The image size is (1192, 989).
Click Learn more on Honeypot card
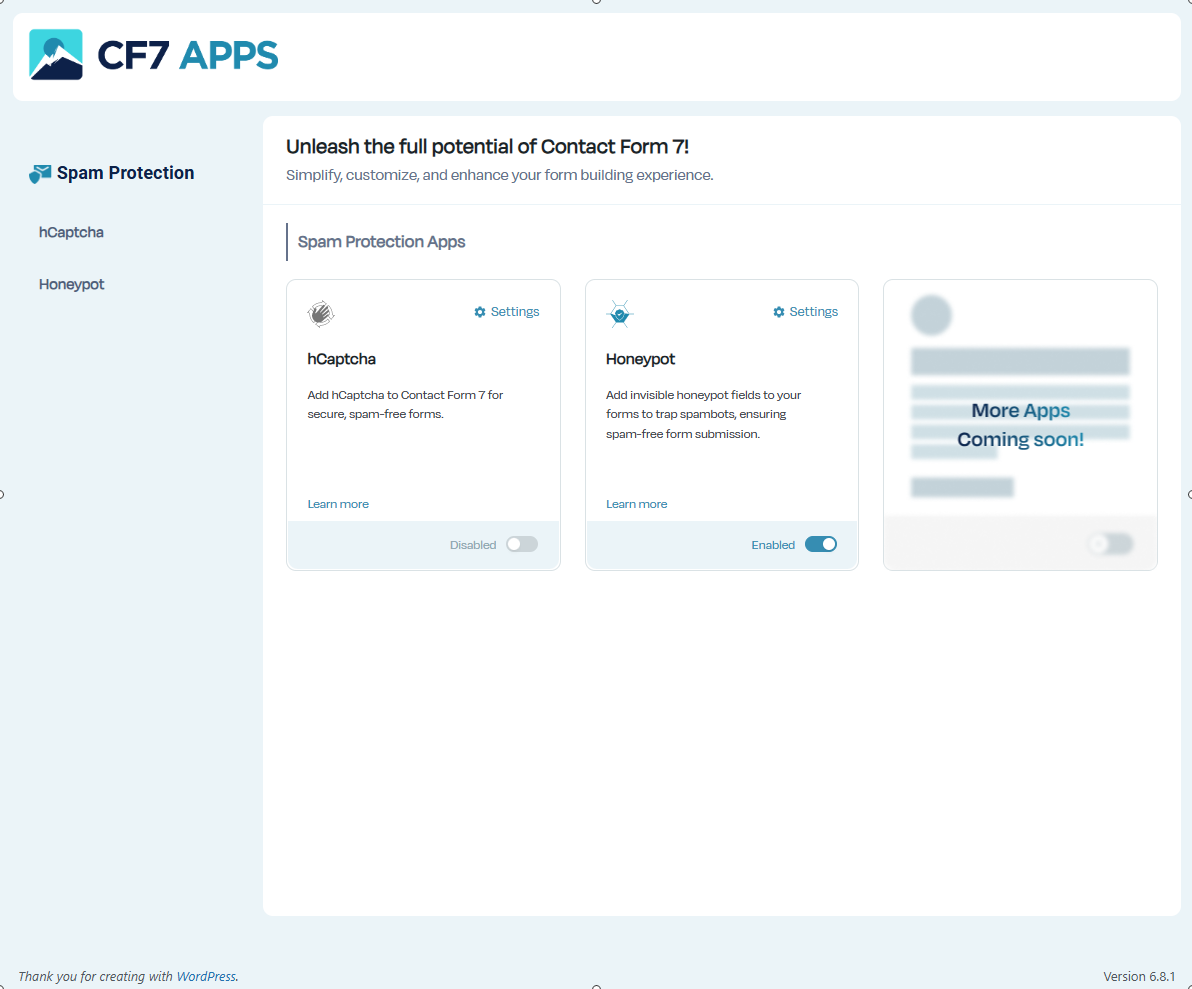coord(636,504)
